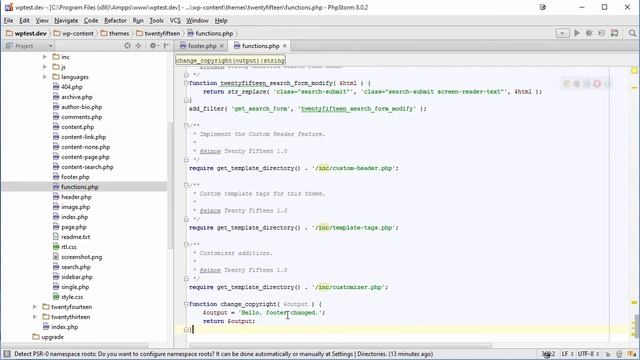This screenshot has height=360, width=640.
Task: Click twentyfifteen breadcrumb
Action: point(158,33)
